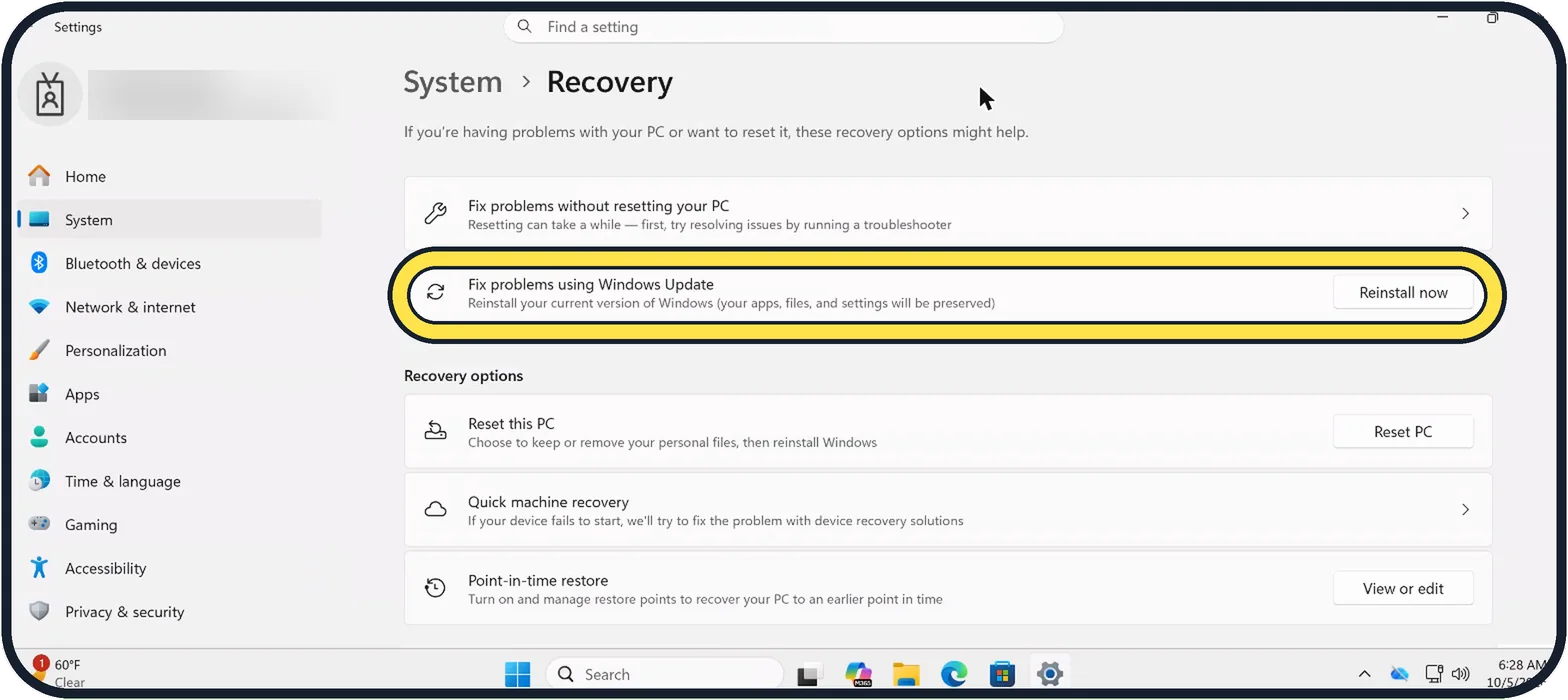Click 'Fix problems using Windows Update' title text
1568x700 pixels.
(591, 284)
